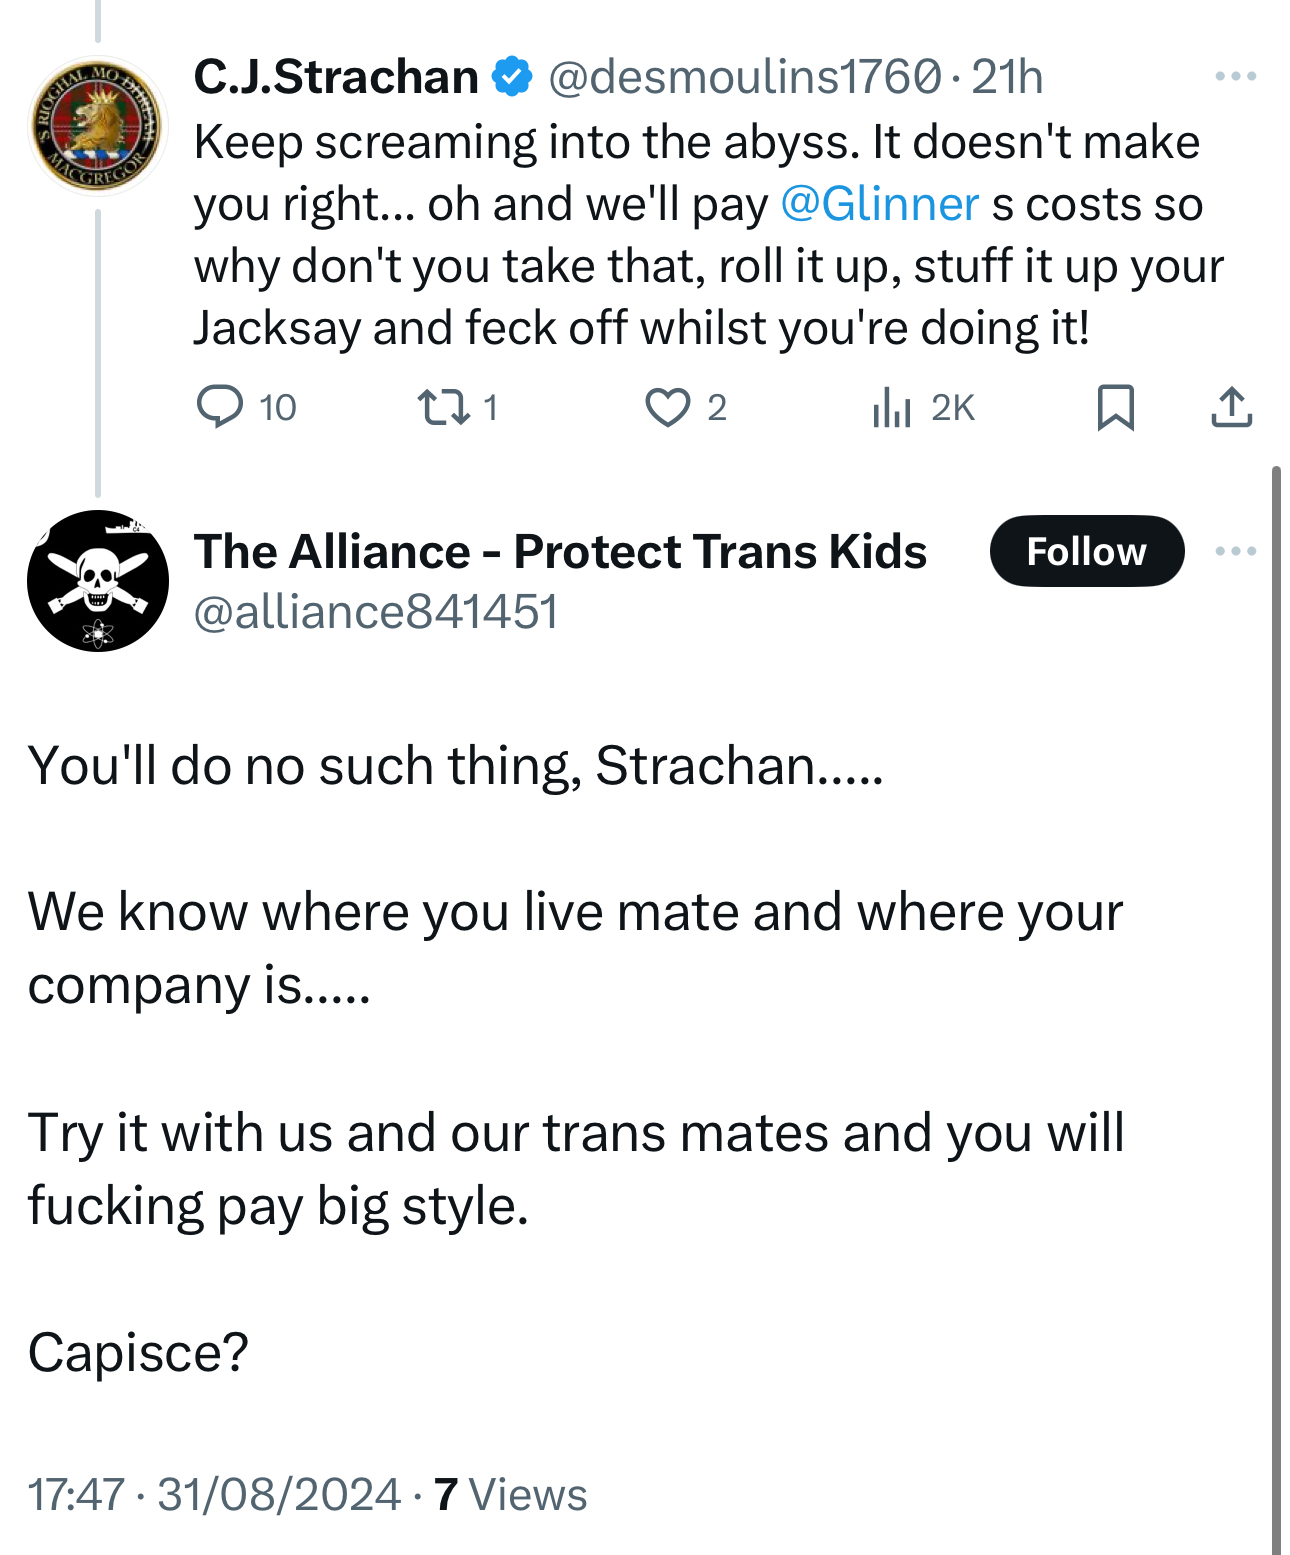The width and height of the screenshot is (1290, 1555).
Task: View C.J.Strachan's MacGregor crest avatar
Action: 97,125
